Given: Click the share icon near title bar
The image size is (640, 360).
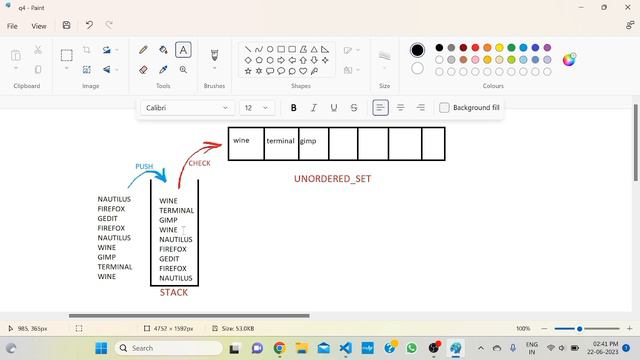Looking at the screenshot, I should coord(630,25).
